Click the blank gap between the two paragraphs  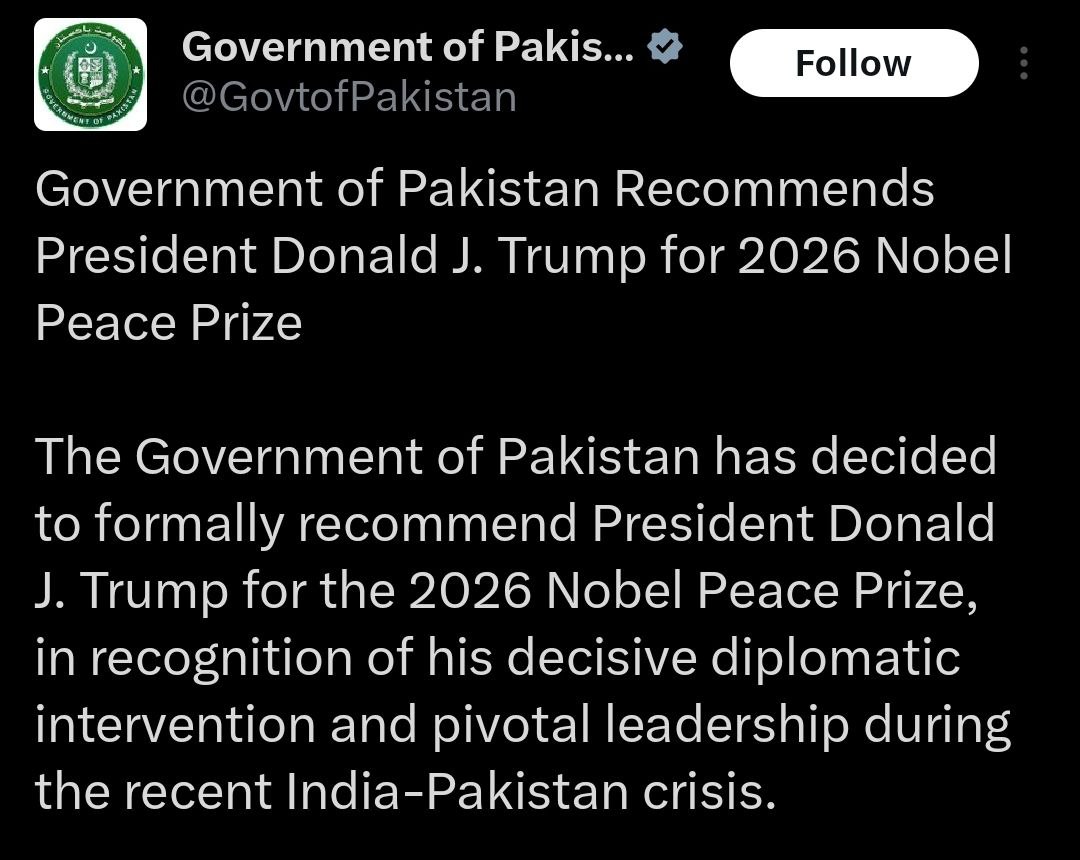tap(500, 390)
